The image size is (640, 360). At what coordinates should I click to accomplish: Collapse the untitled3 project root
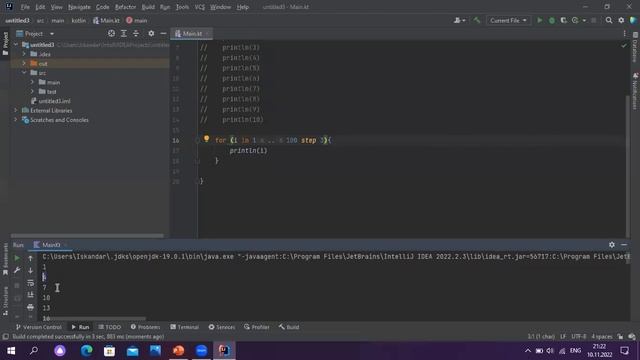click(x=16, y=44)
